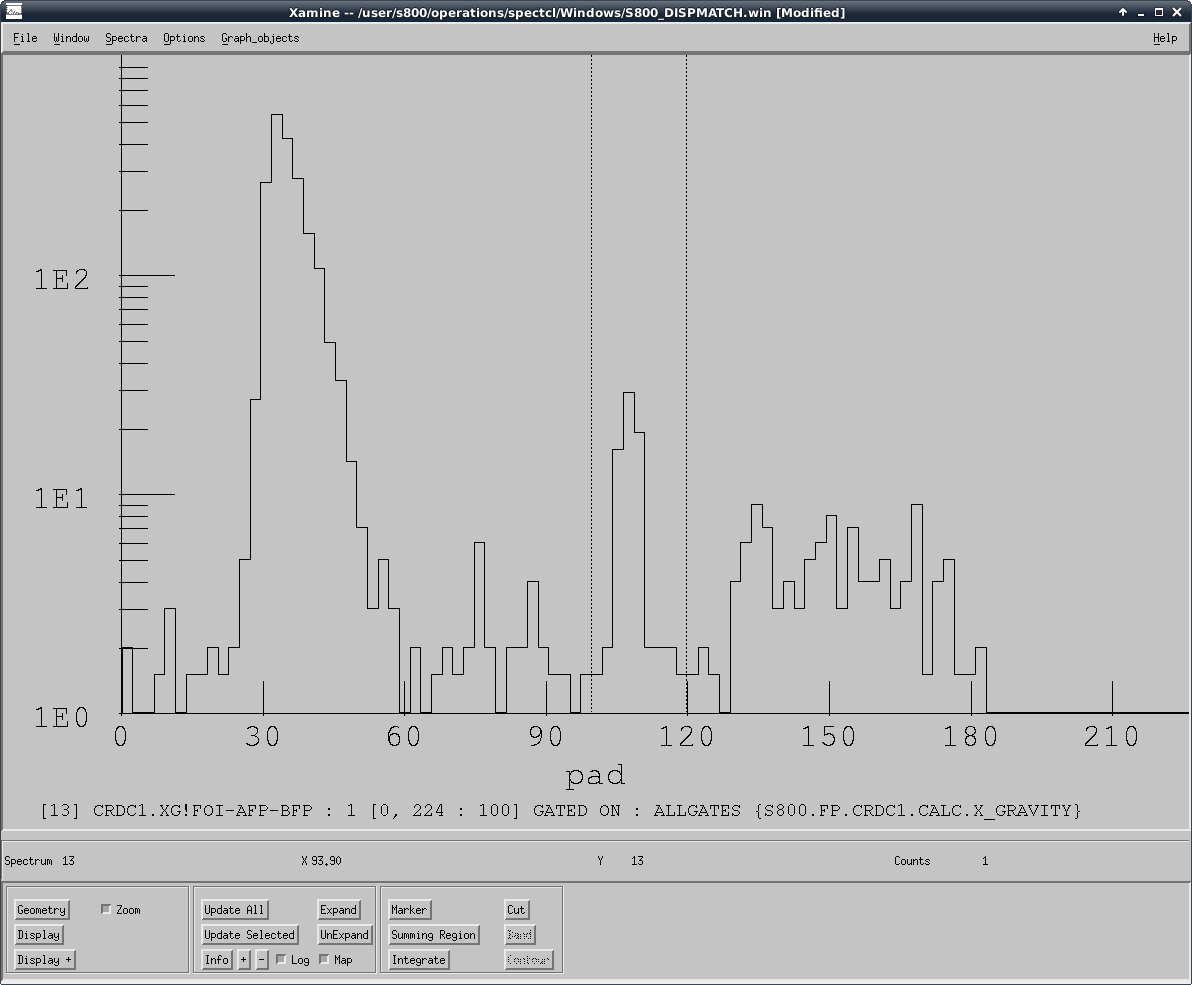This screenshot has width=1192, height=985.
Task: Expand the Graph_objects menu
Action: (x=260, y=38)
